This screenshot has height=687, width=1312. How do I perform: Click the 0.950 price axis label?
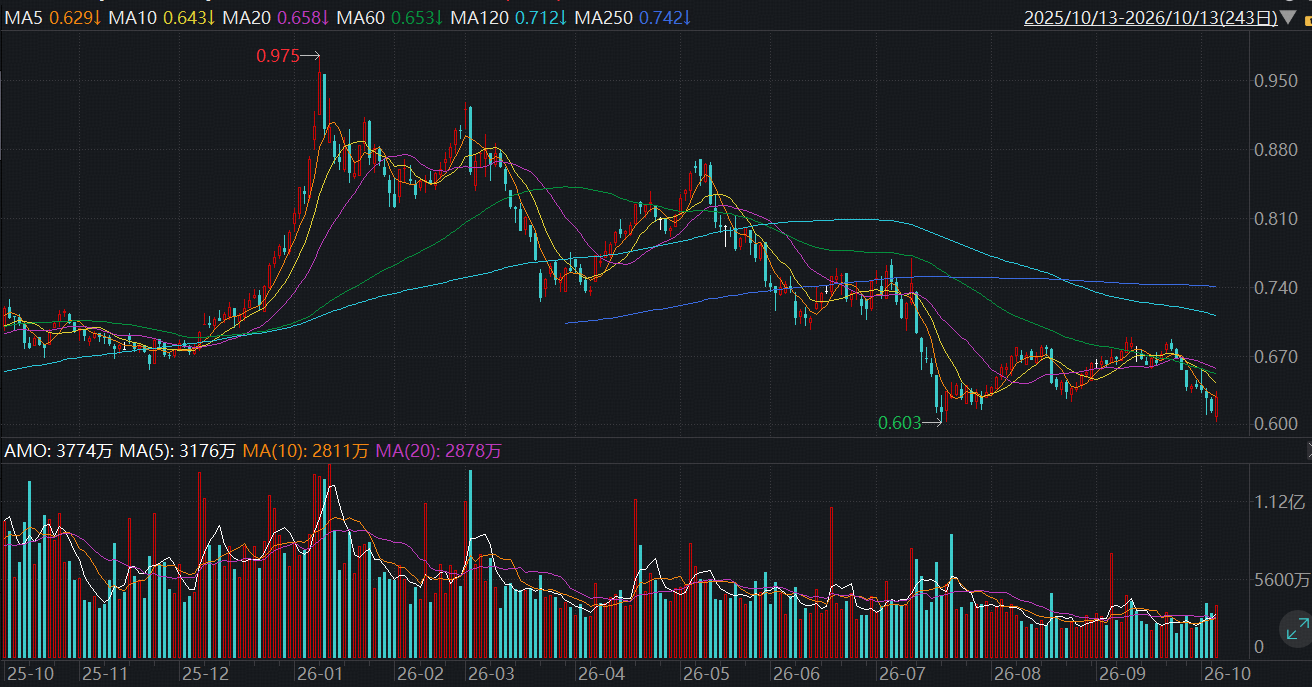coord(1276,81)
